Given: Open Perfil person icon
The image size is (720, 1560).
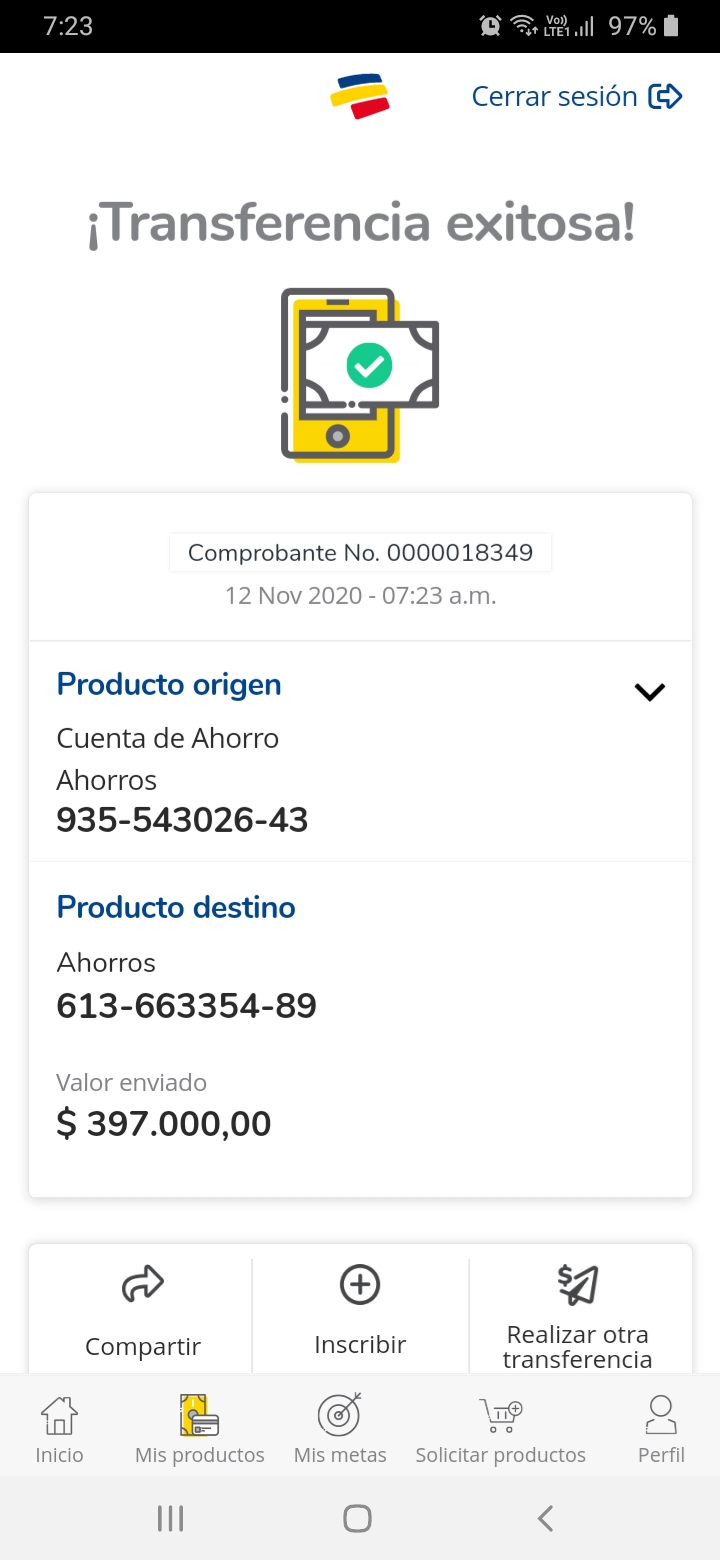Looking at the screenshot, I should tap(661, 1416).
